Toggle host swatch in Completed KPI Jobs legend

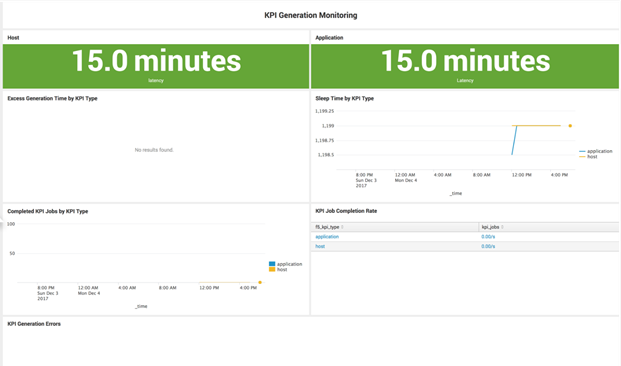pos(272,269)
